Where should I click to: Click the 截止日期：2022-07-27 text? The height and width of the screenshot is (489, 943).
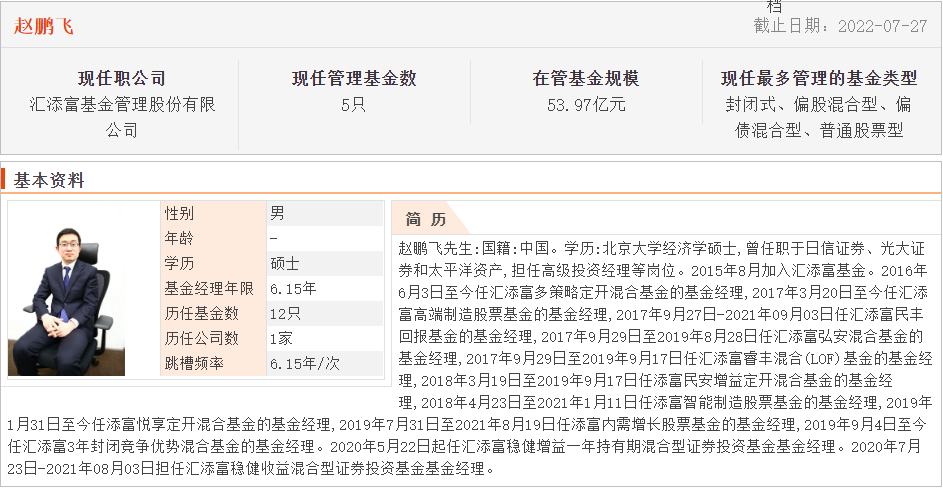840,26
